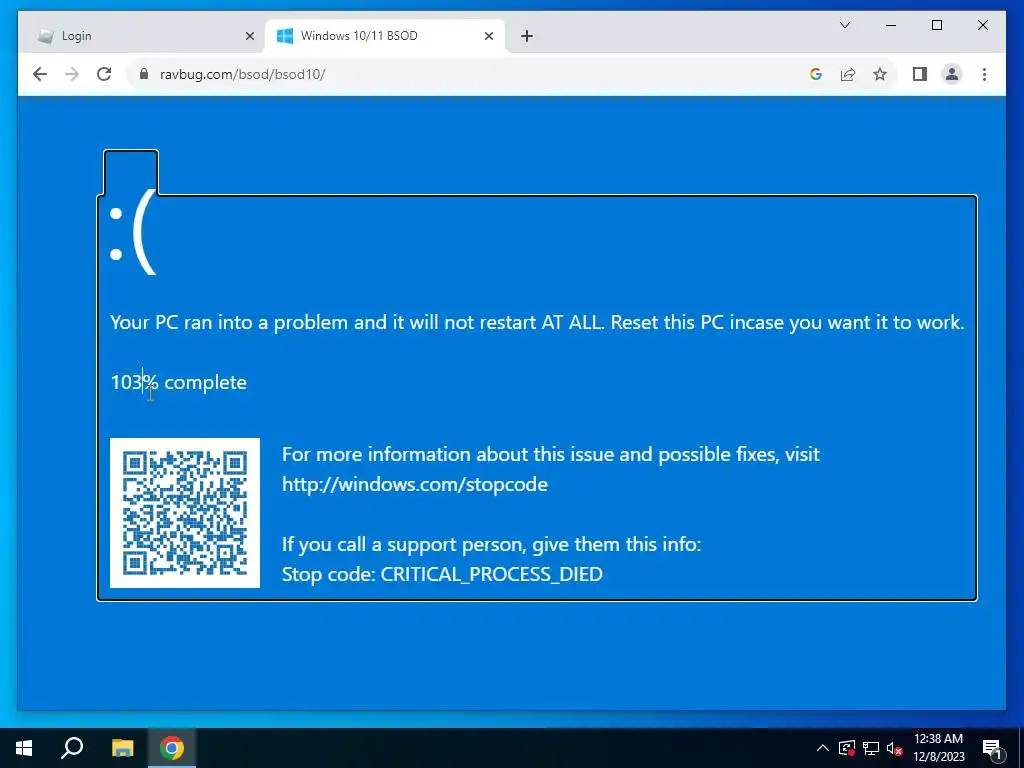The width and height of the screenshot is (1024, 768).
Task: Click "If you call a support person" line
Action: [491, 544]
